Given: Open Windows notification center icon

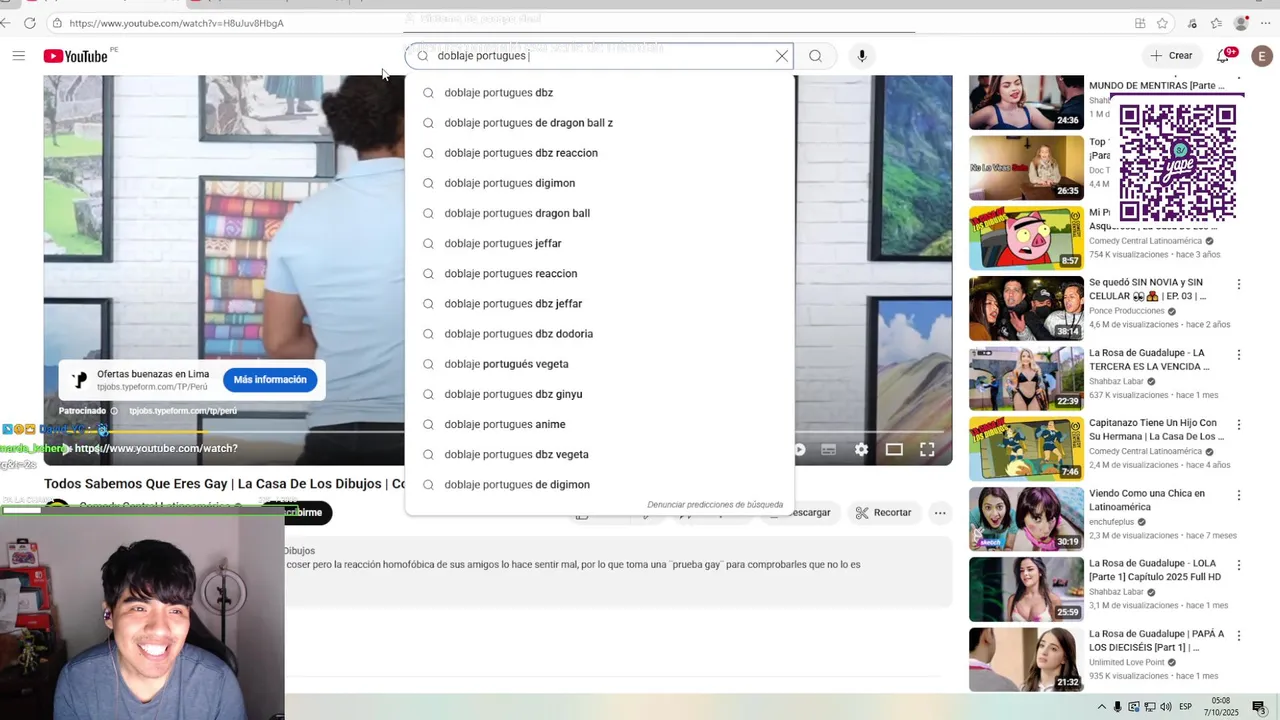Looking at the screenshot, I should point(1259,707).
